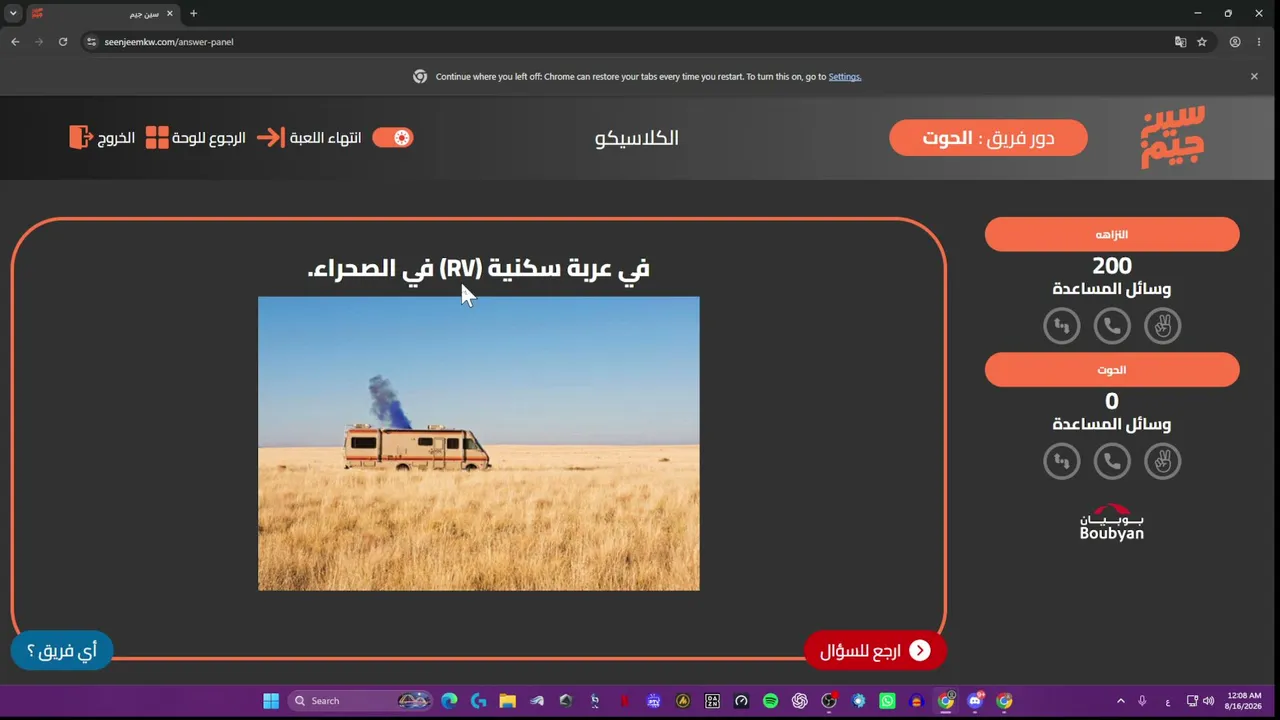
Task: Open the Chrome three-dot menu
Action: [1259, 42]
